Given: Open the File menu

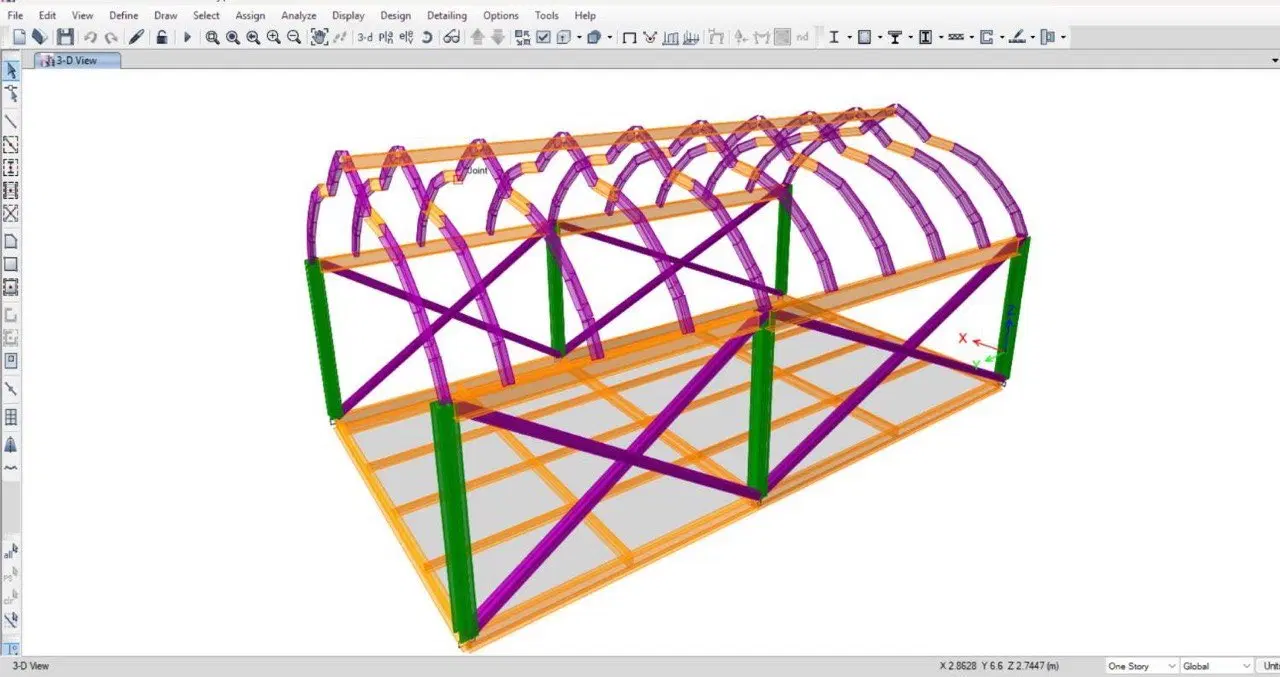Looking at the screenshot, I should click(15, 15).
